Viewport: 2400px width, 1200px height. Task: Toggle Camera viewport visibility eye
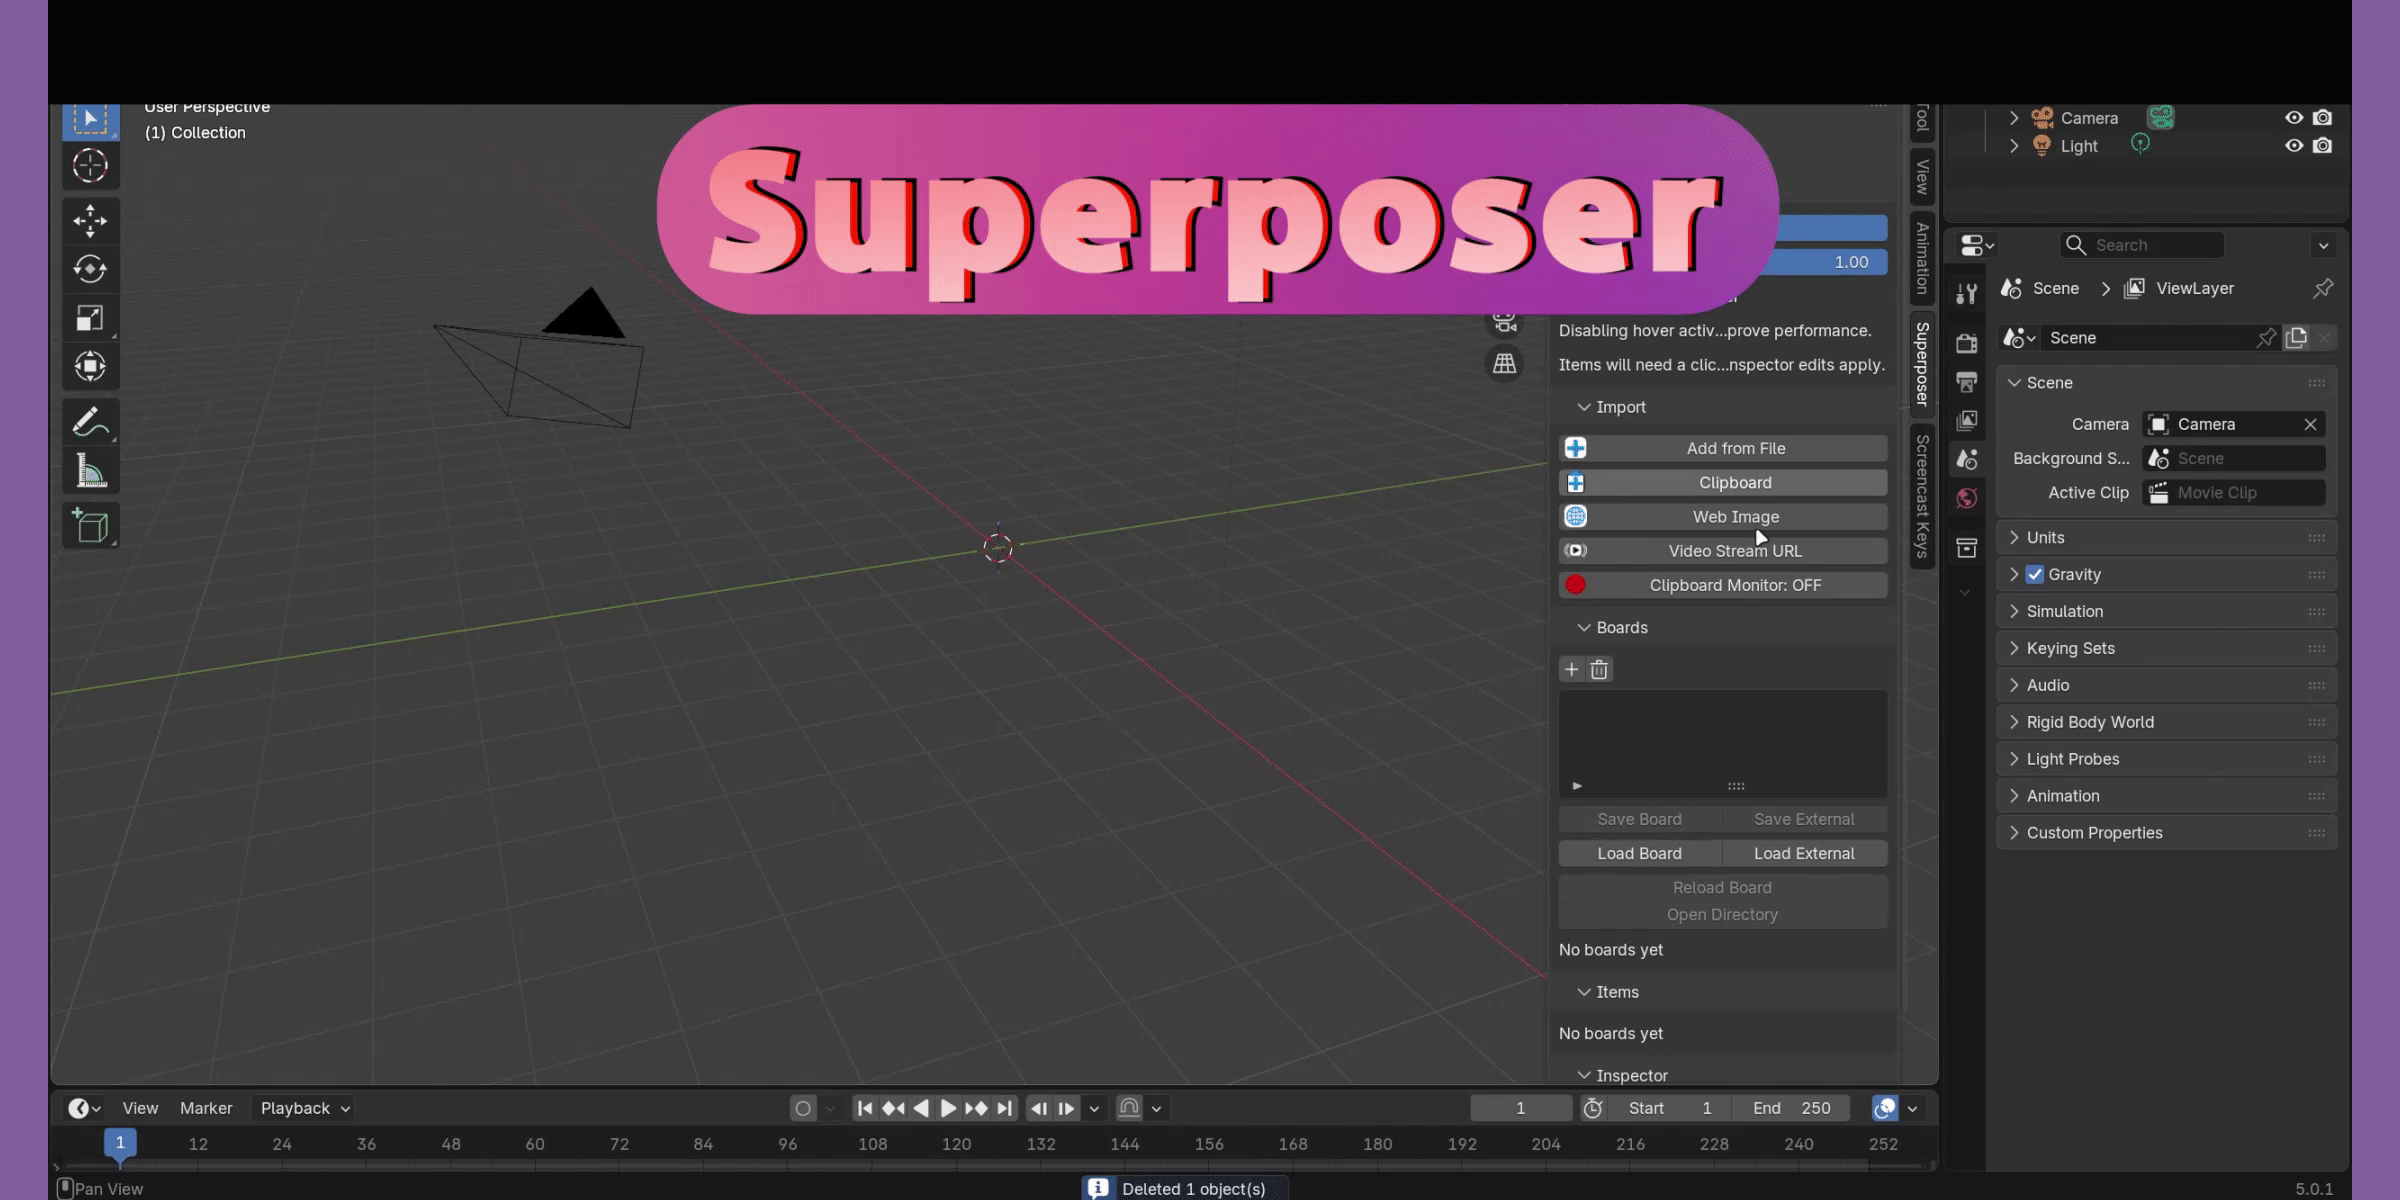pos(2294,118)
